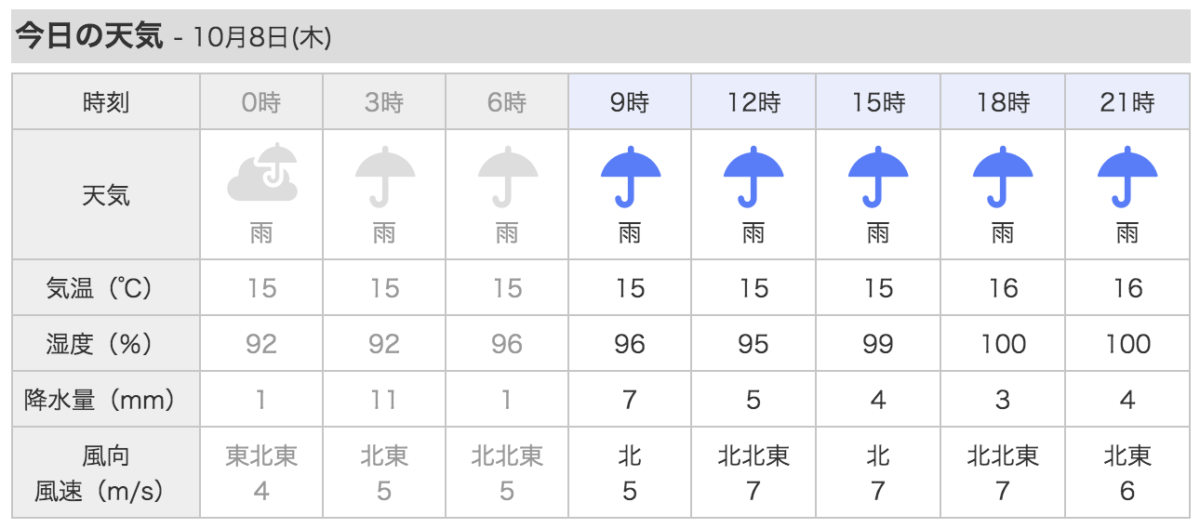Click the gray umbrella icon at 3時
This screenshot has width=1200, height=528.
coord(384,177)
